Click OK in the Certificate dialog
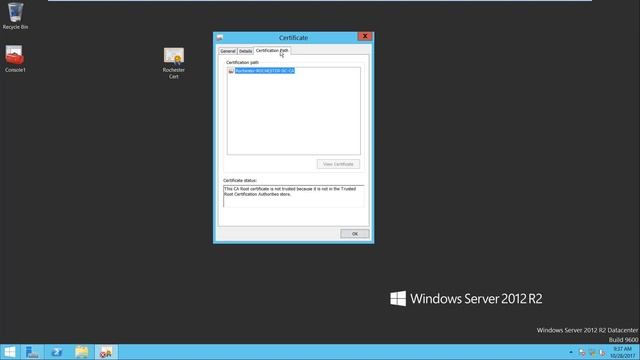This screenshot has width=640, height=360. pyautogui.click(x=355, y=233)
